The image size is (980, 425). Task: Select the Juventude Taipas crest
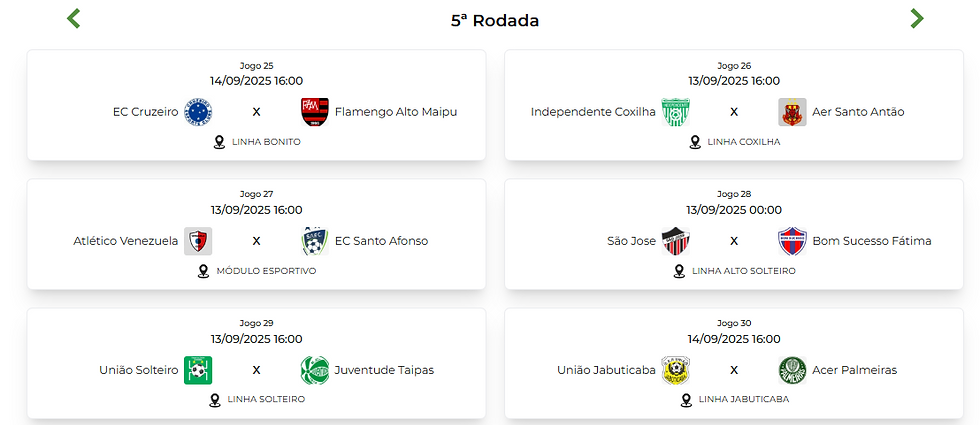click(x=314, y=370)
